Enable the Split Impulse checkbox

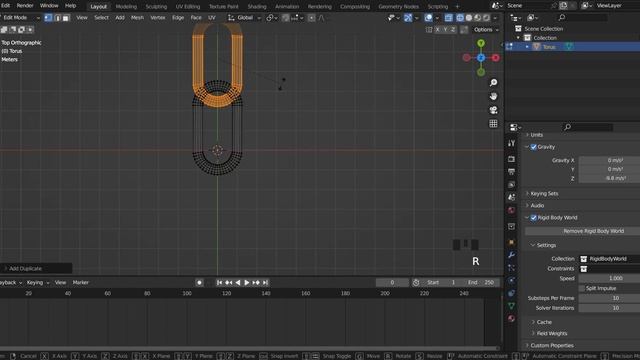(582, 288)
